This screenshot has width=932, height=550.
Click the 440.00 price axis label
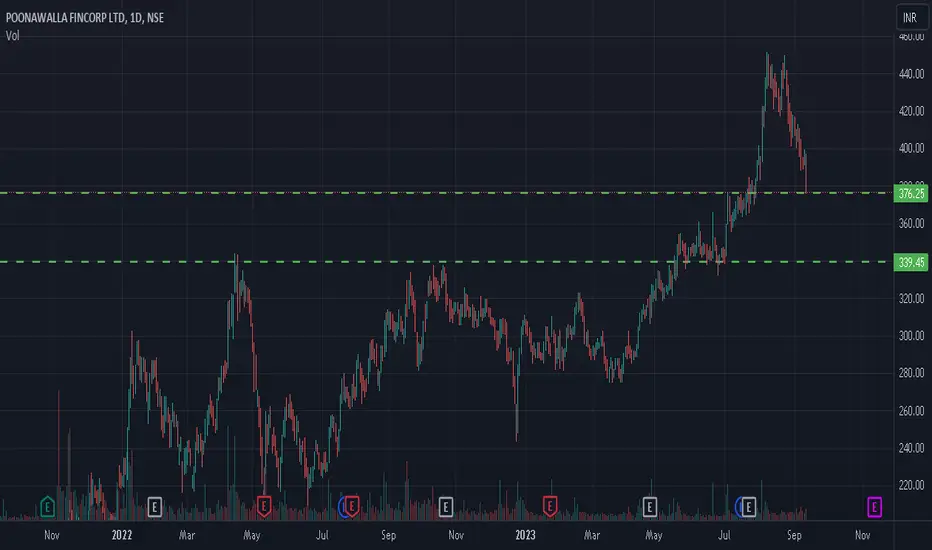[x=911, y=74]
